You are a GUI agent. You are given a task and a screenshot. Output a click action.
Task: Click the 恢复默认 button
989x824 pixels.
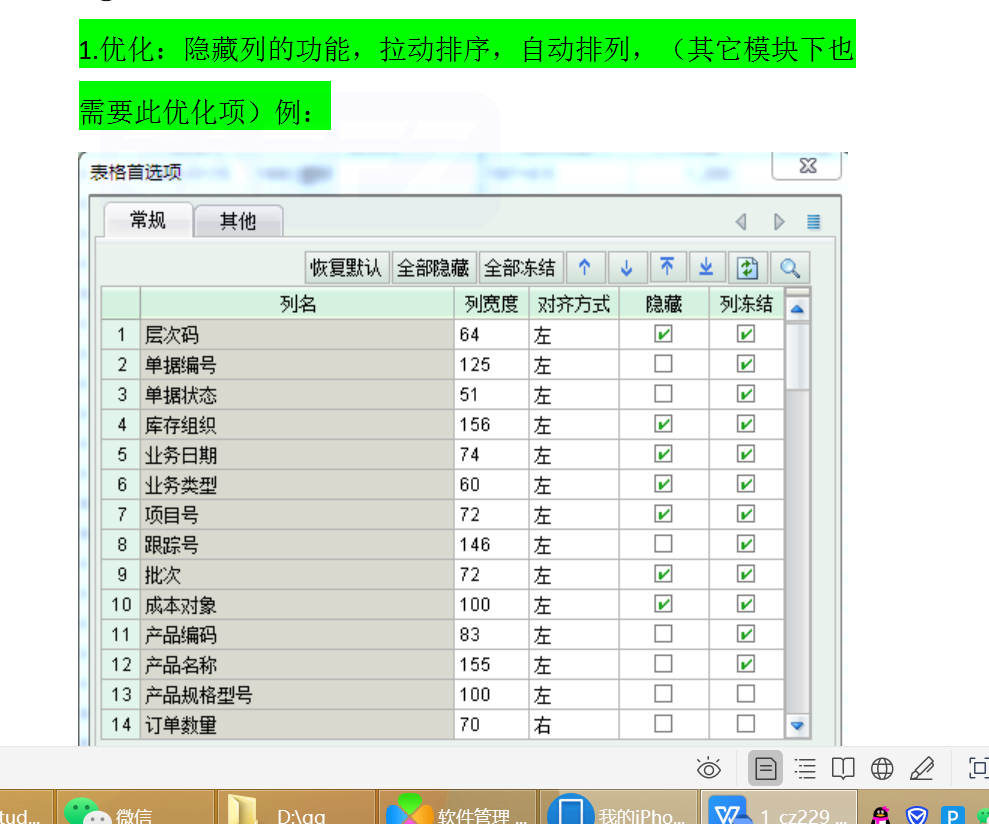click(346, 267)
